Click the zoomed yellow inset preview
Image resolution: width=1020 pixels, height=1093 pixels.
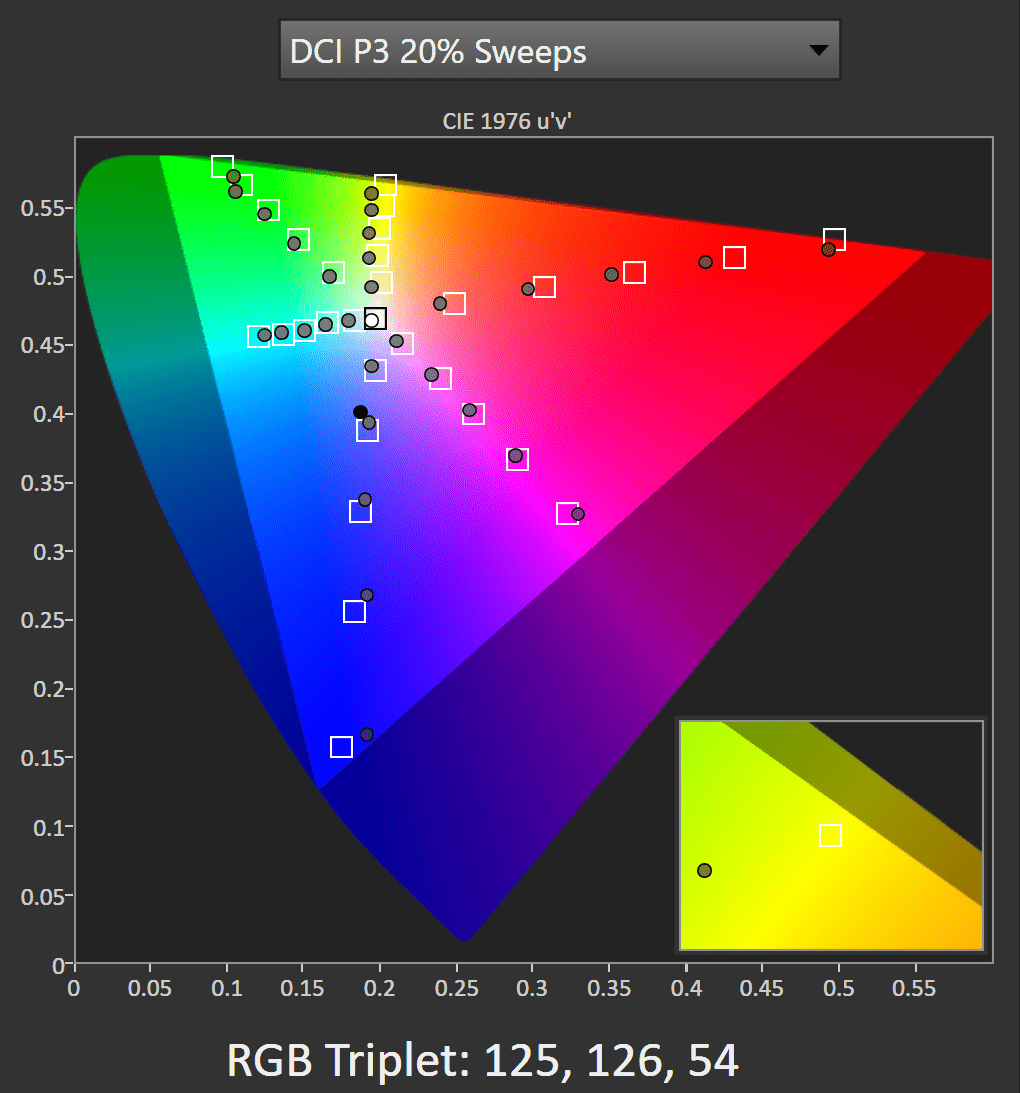831,835
